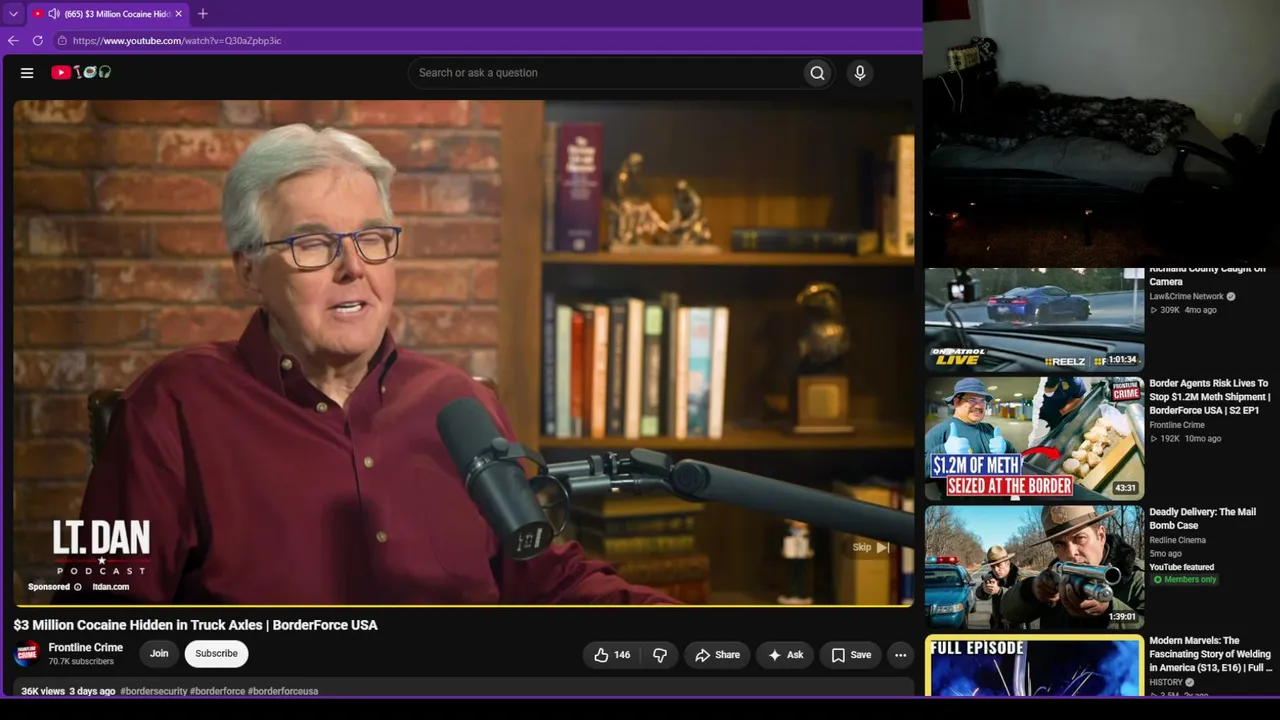
Task: Go to YouTube home via the logo
Action: pyautogui.click(x=81, y=73)
